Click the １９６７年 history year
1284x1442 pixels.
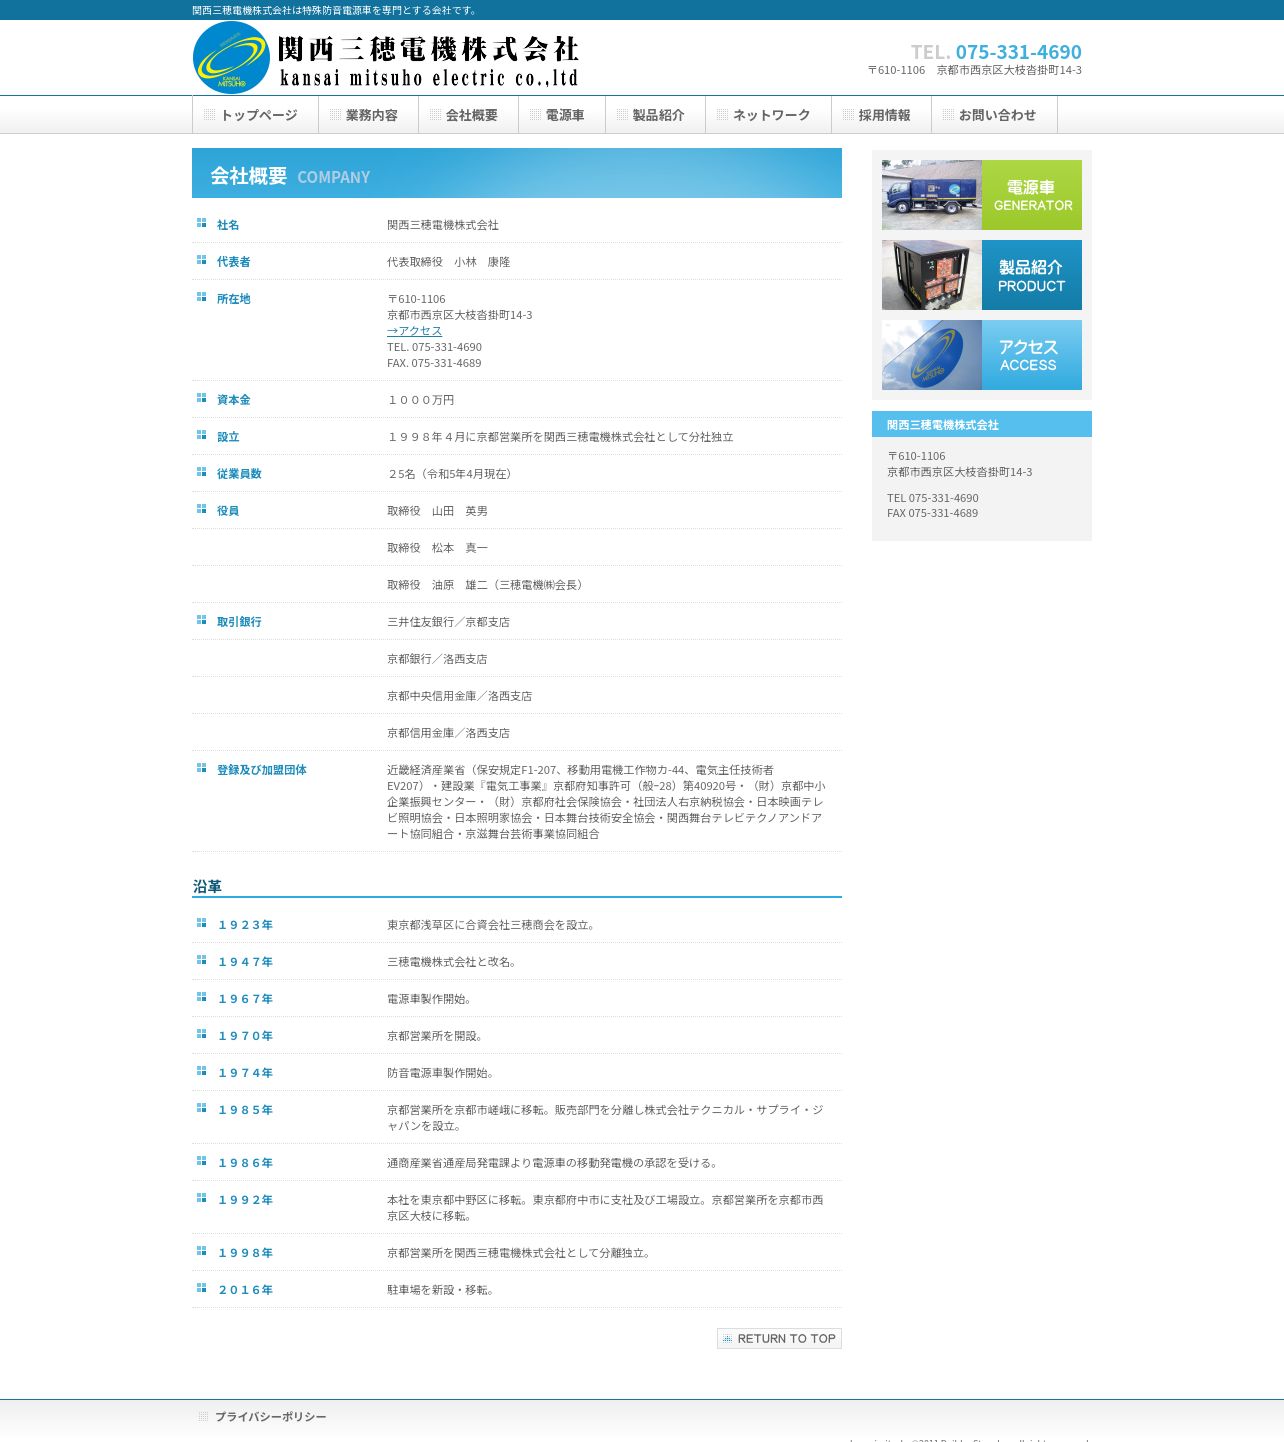click(245, 999)
